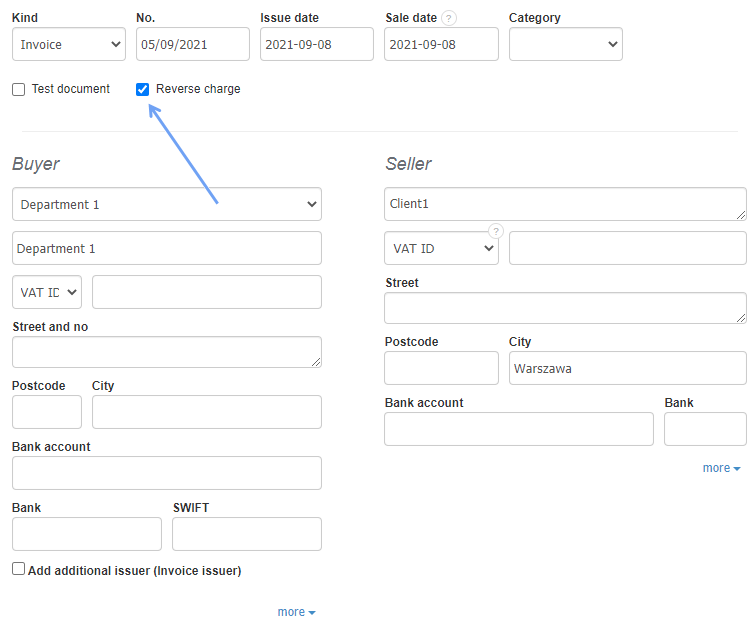Screen dimensions: 755x634
Task: Click the invoice No. field
Action: coord(193,44)
